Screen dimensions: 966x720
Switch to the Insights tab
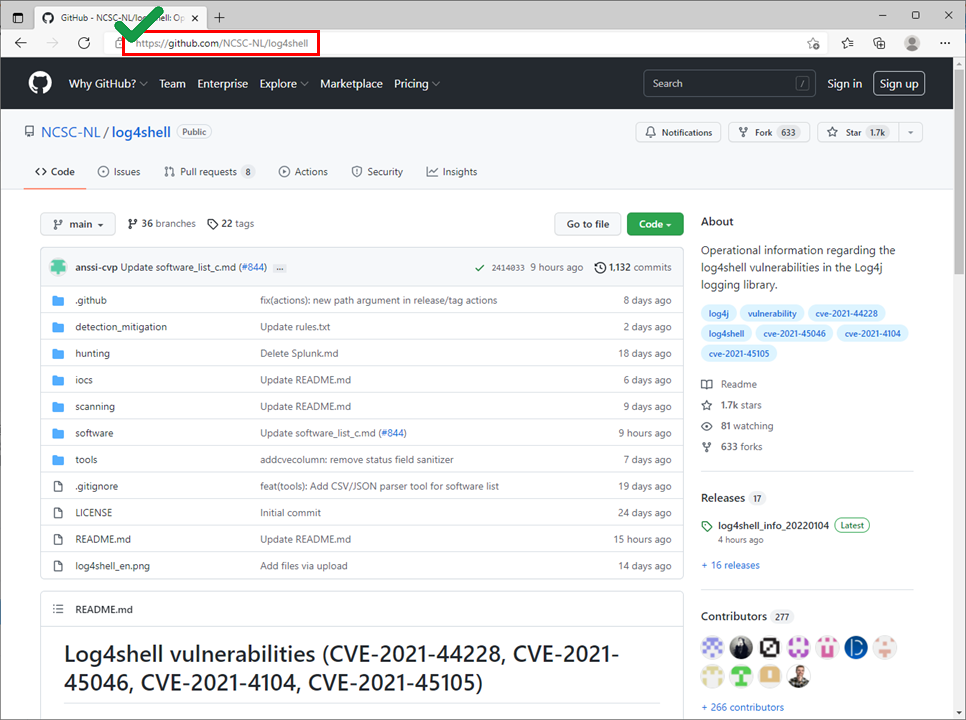click(452, 172)
